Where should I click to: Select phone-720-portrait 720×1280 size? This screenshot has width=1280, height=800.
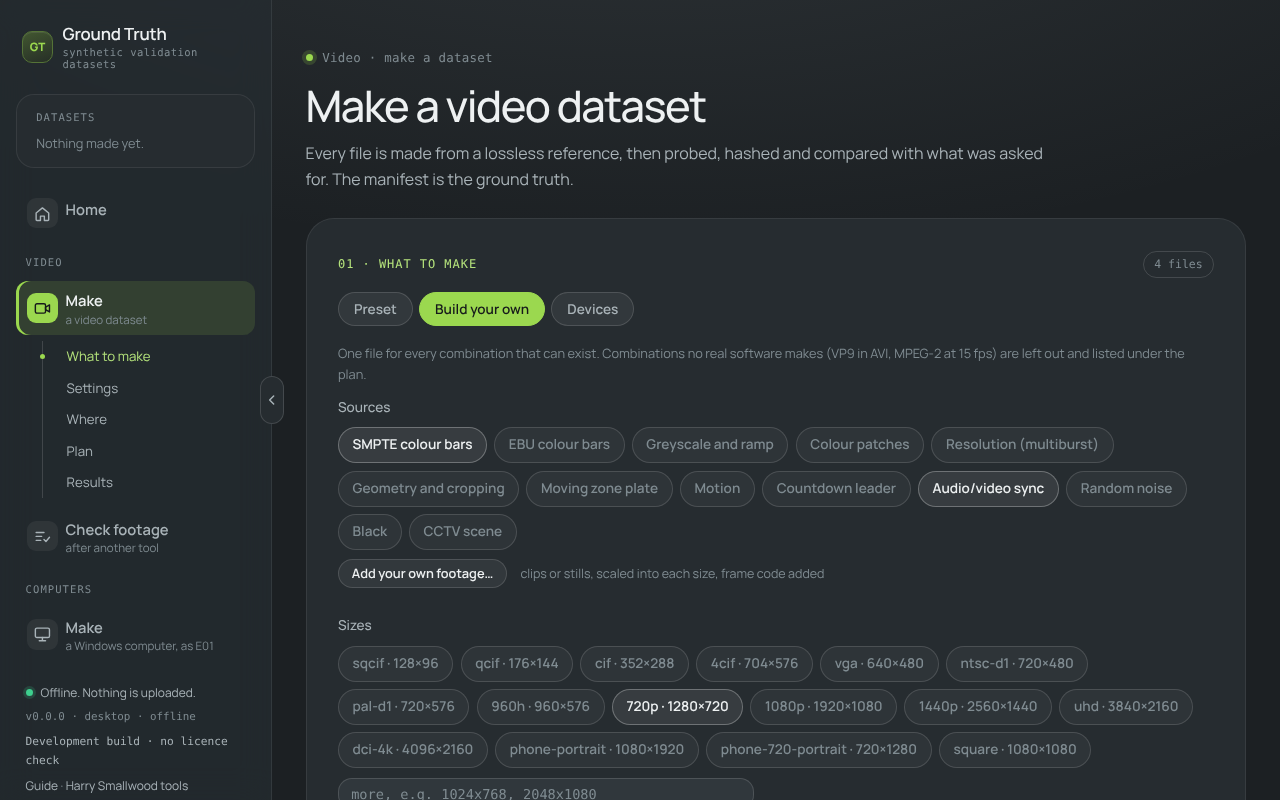tap(819, 750)
